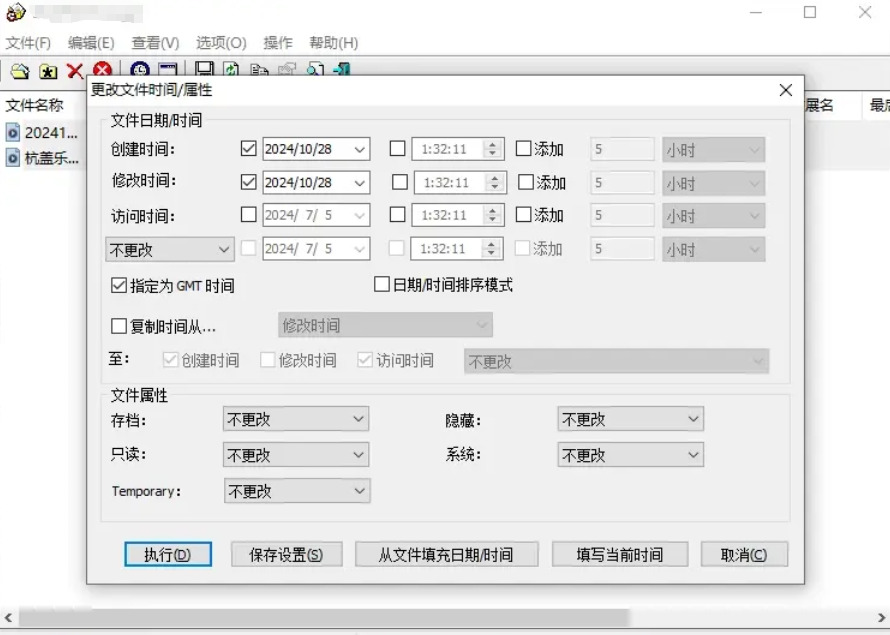This screenshot has height=635, width=890.
Task: Open the 修改时间 date picker dropdown
Action: click(x=360, y=183)
